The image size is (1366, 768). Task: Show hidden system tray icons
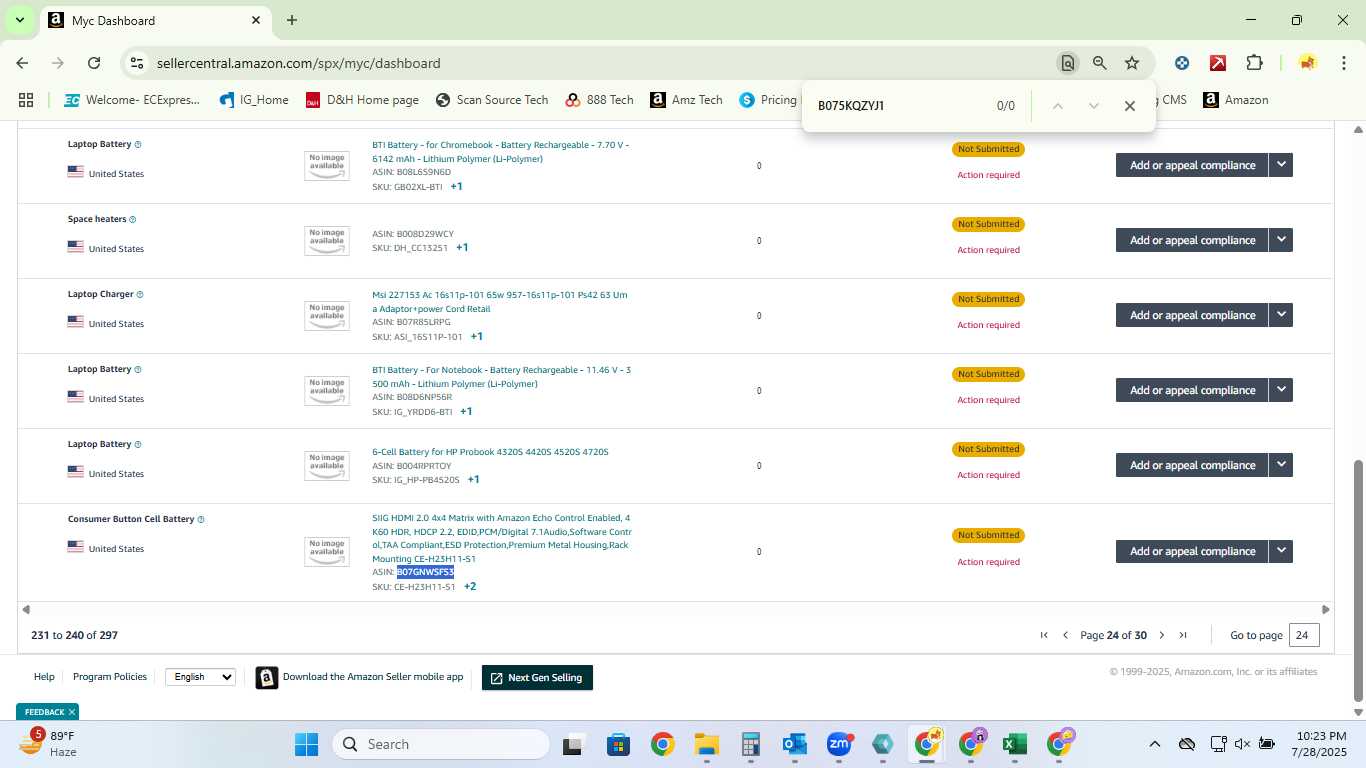[1154, 744]
